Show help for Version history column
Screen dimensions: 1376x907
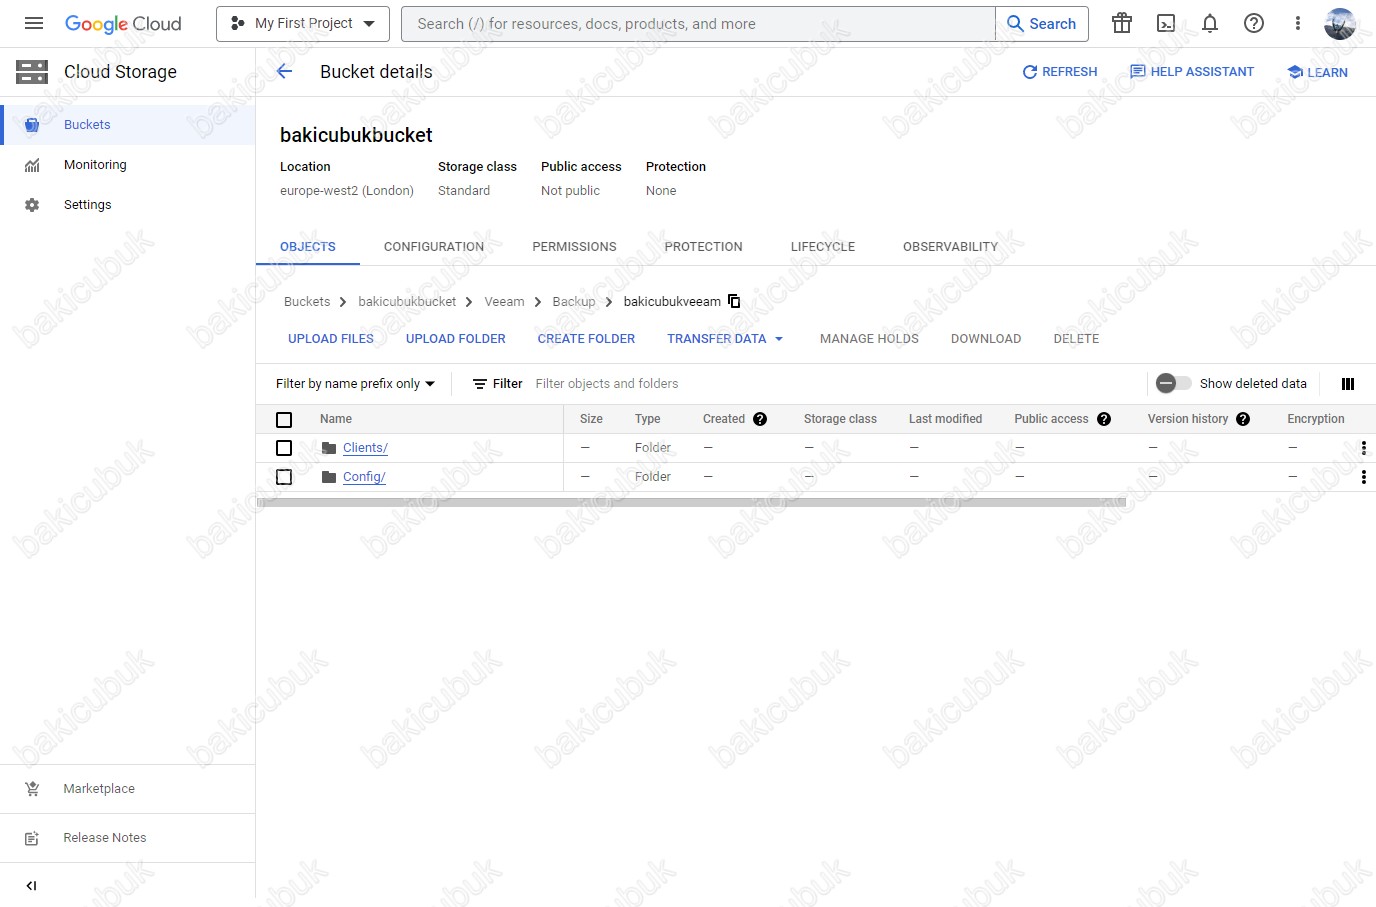click(x=1243, y=419)
